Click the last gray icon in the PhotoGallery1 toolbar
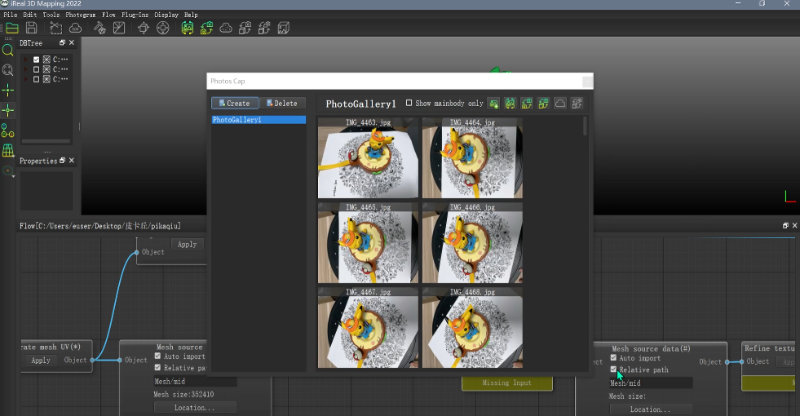Image resolution: width=800 pixels, height=416 pixels. [577, 103]
